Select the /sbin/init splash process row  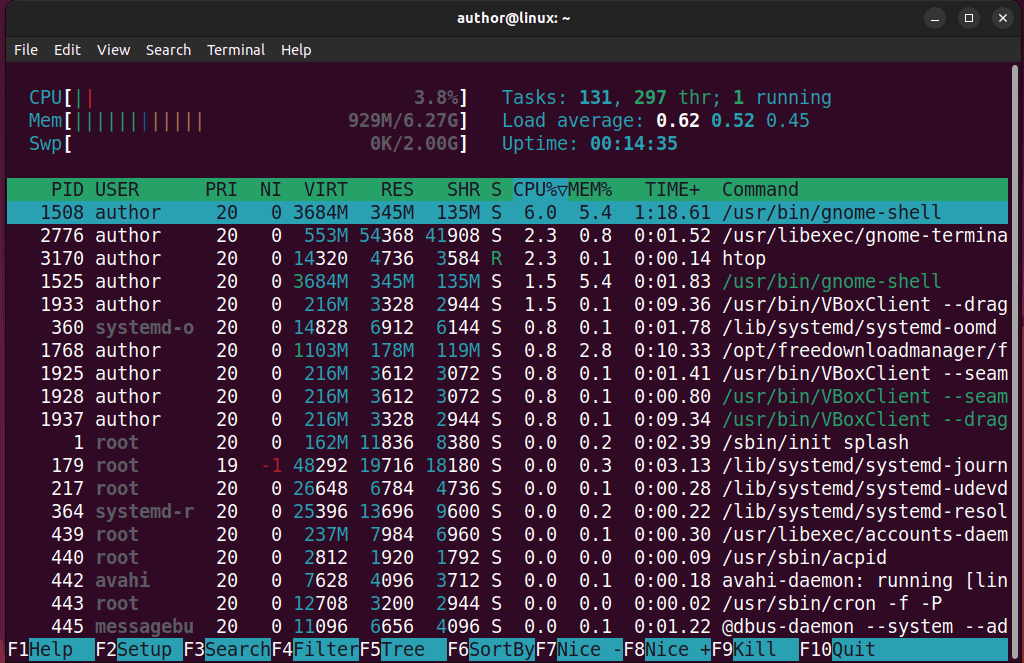[507, 443]
